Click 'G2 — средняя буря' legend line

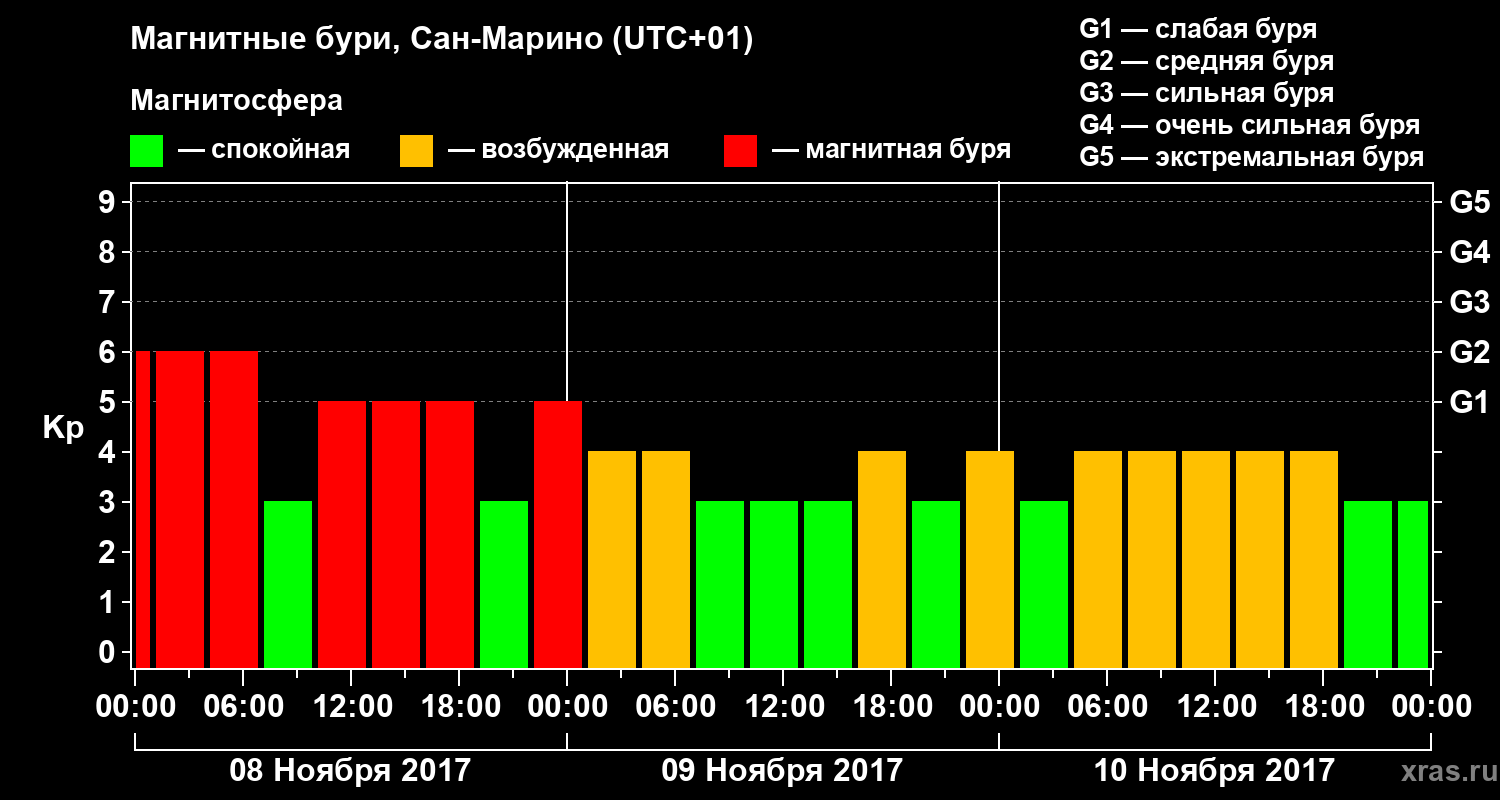coord(1206,61)
